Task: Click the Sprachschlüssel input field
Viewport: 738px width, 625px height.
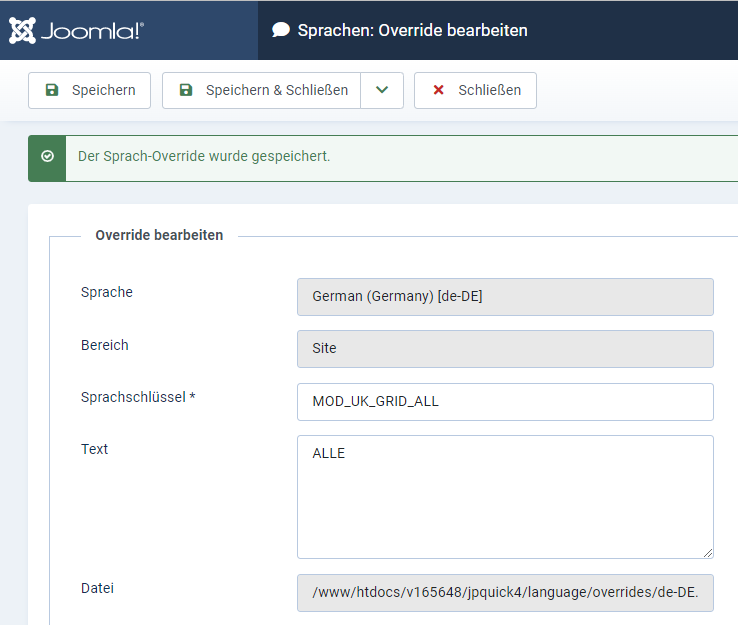Action: 505,402
